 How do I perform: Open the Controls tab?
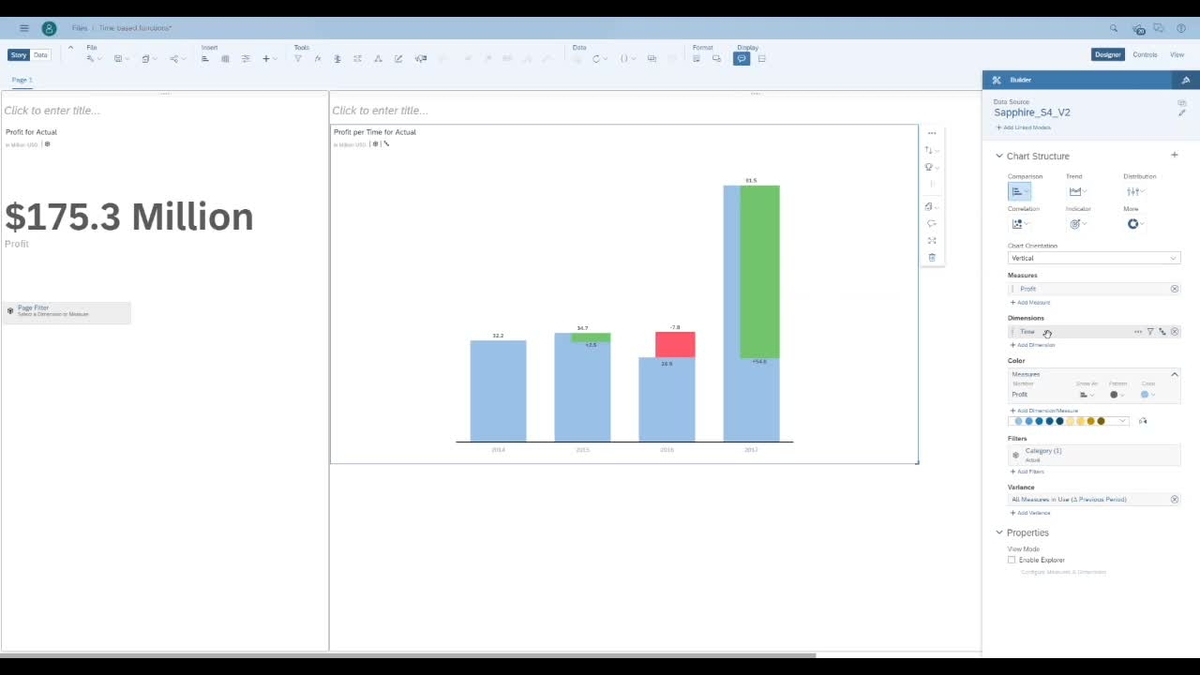1145,55
